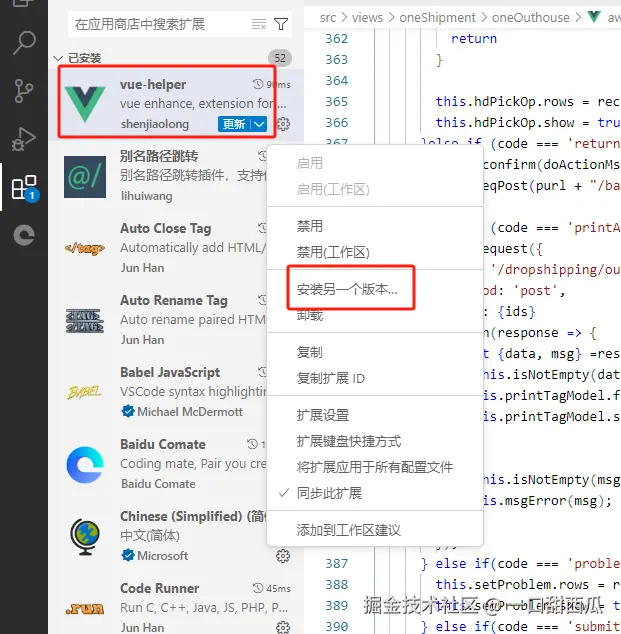621x634 pixels.
Task: Select the Code Runner logo
Action: point(85,609)
